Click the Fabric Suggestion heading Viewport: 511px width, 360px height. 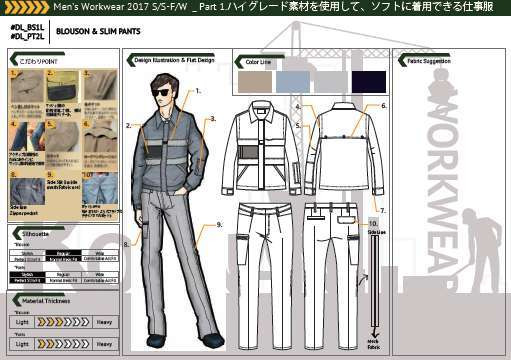[x=429, y=61]
